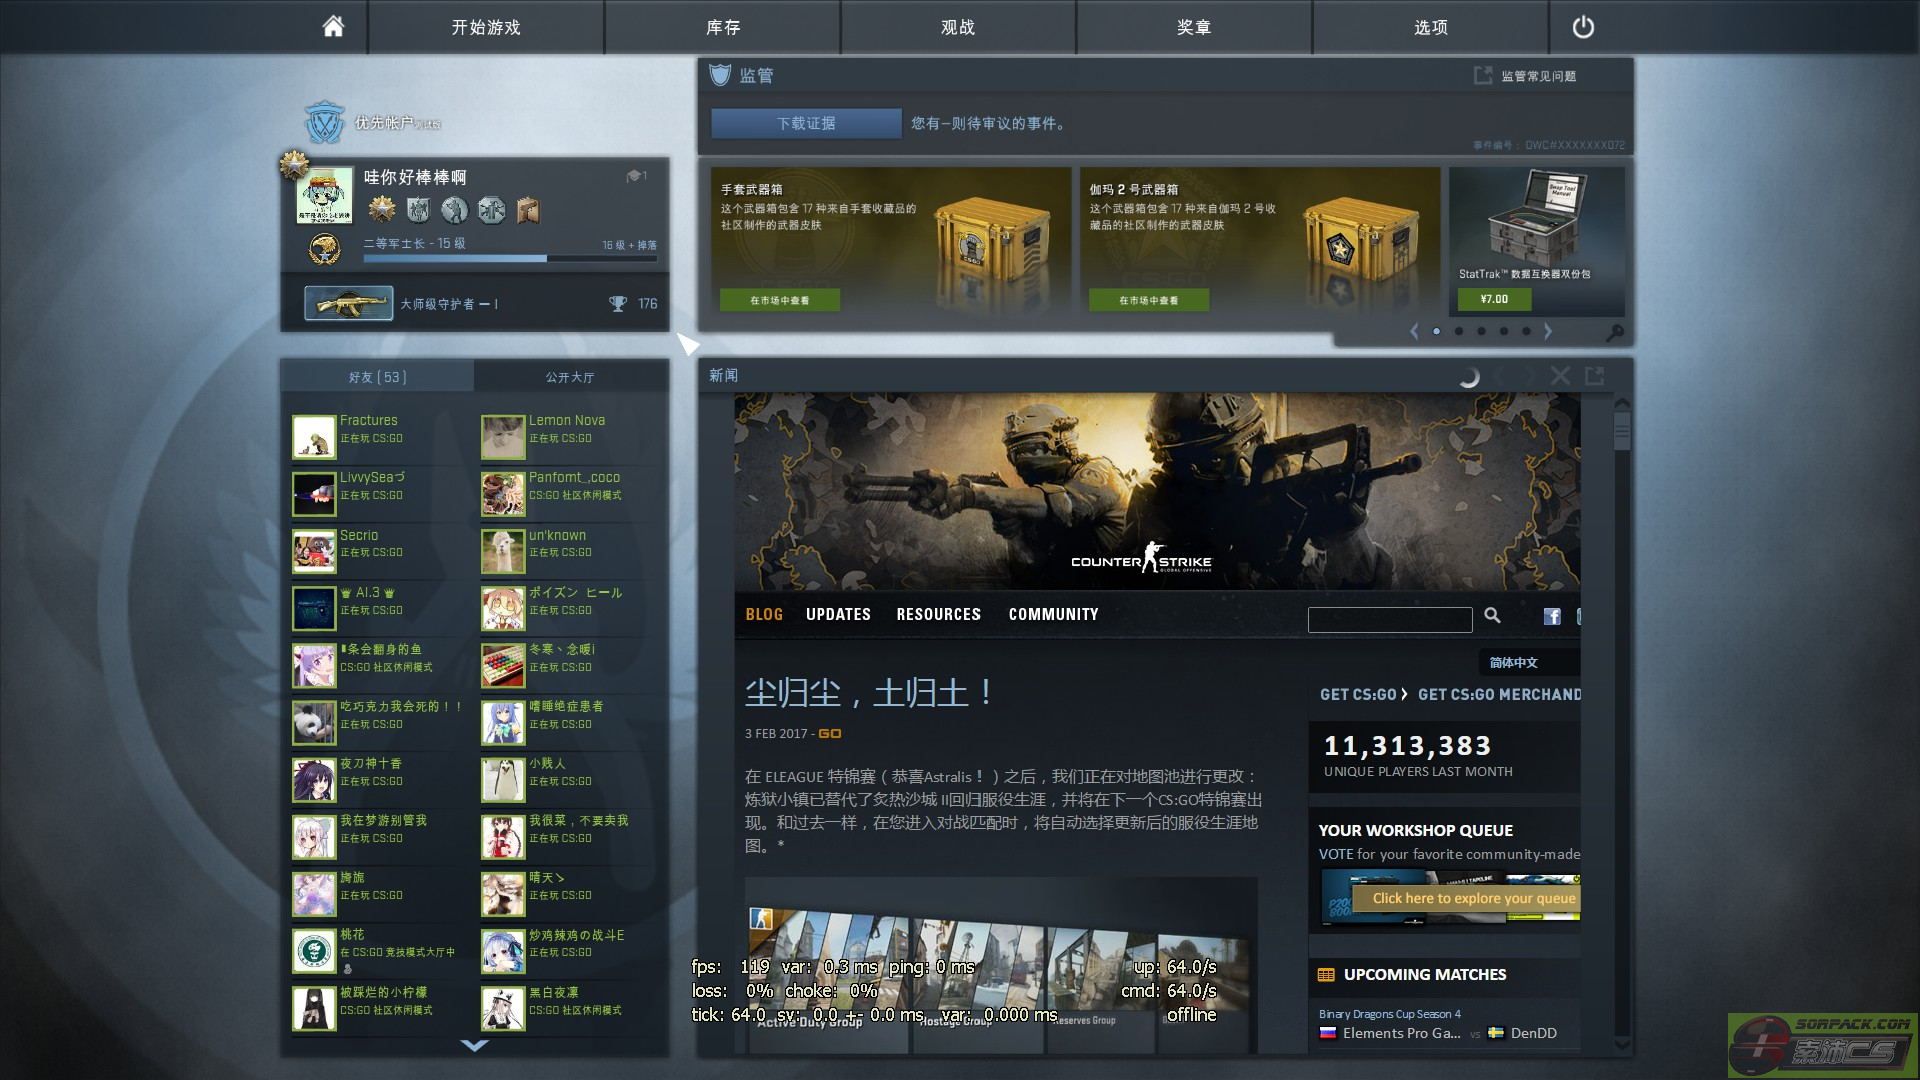1920x1080 pixels.
Task: Click the news panel reload spinner icon
Action: (x=1468, y=376)
